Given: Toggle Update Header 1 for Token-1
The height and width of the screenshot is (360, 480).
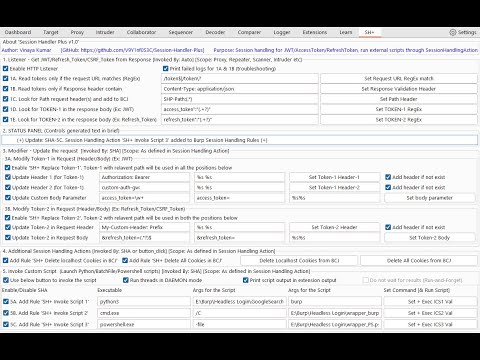Looking at the screenshot, I should [x=7, y=177].
